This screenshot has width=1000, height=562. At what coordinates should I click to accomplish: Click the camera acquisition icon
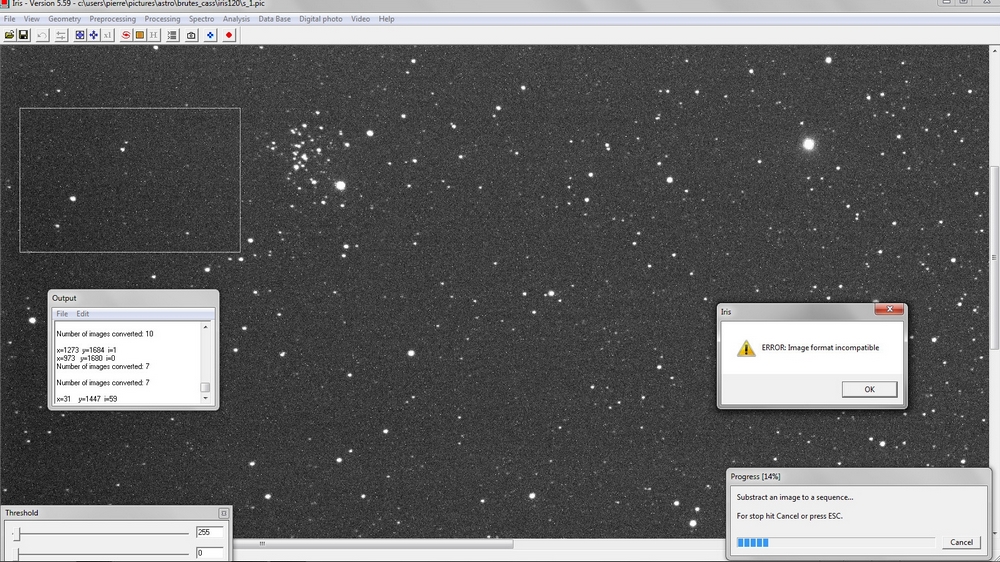tap(191, 35)
